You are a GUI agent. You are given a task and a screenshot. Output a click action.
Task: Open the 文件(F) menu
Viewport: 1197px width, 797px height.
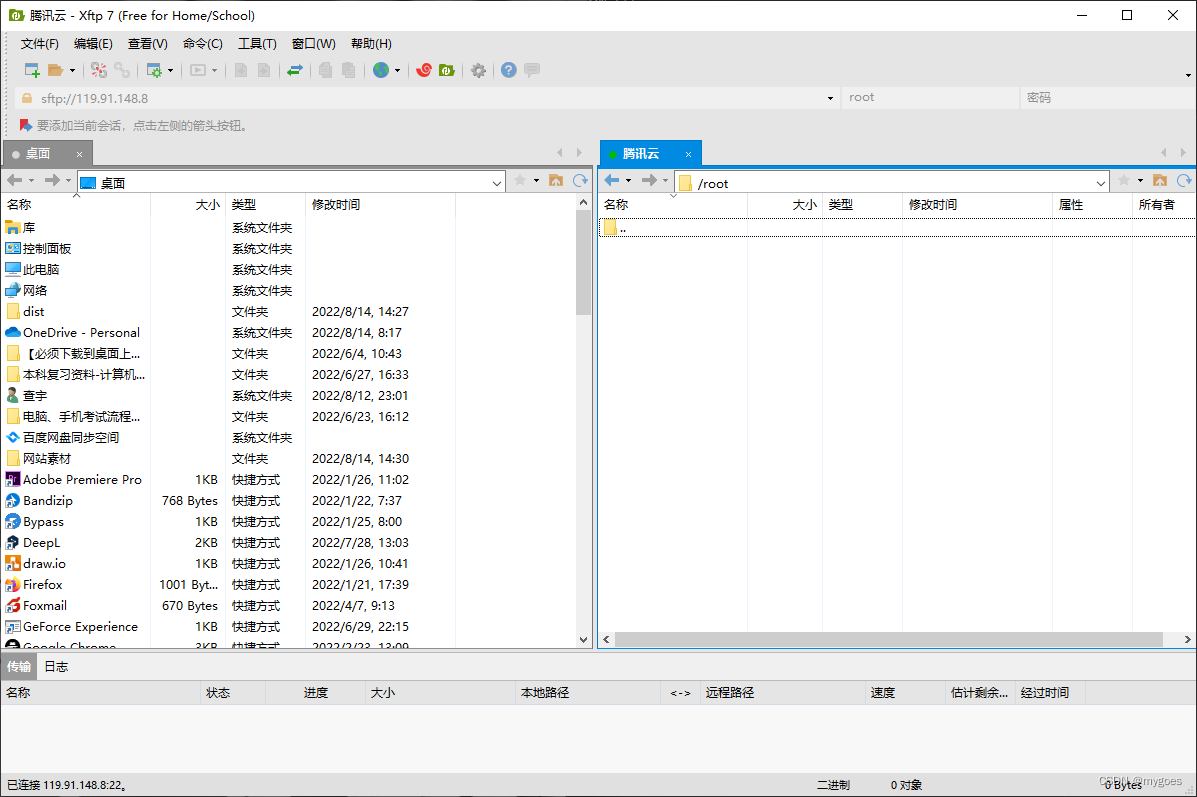point(40,44)
